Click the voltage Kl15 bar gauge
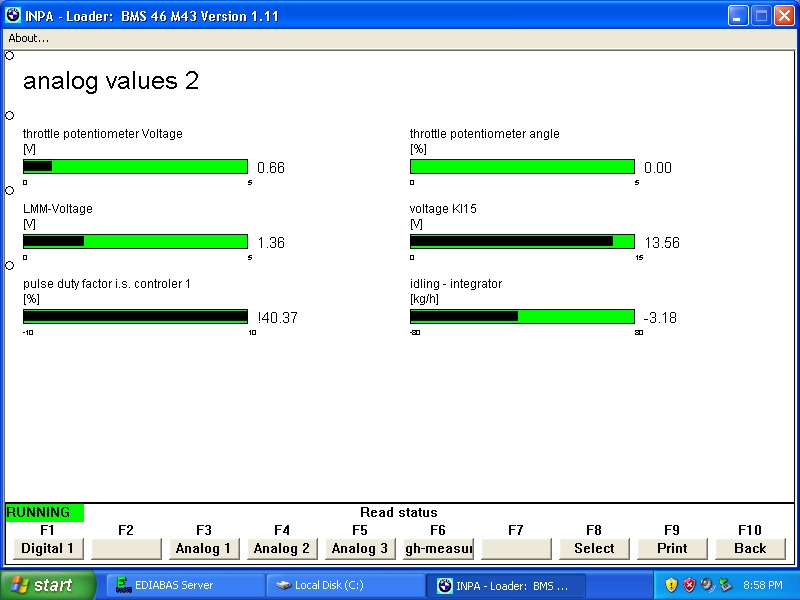This screenshot has width=800, height=600. click(522, 241)
